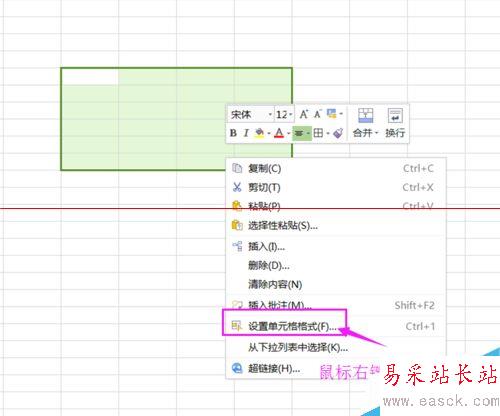The width and height of the screenshot is (500, 416).
Task: Click the white active cell in the selection
Action: click(x=90, y=76)
